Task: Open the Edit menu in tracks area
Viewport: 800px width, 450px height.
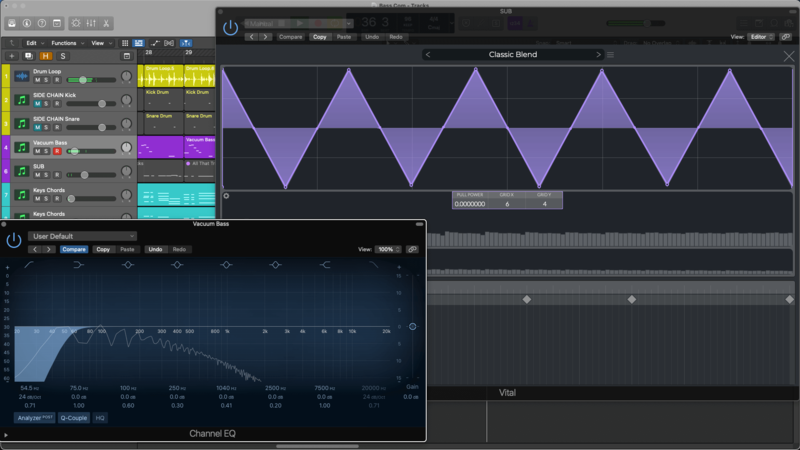Action: click(x=33, y=43)
